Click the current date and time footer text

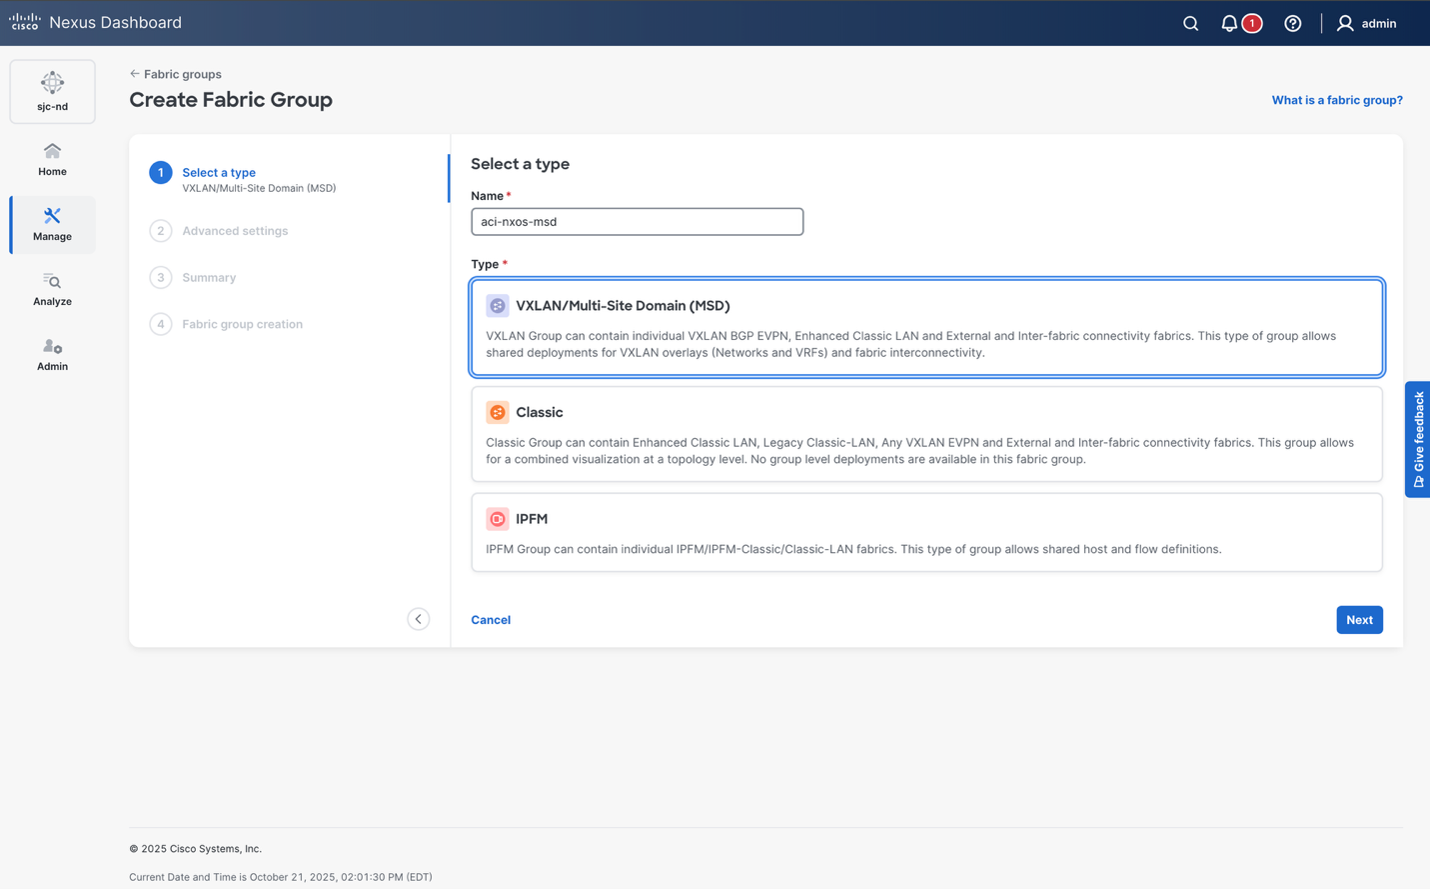tap(280, 877)
